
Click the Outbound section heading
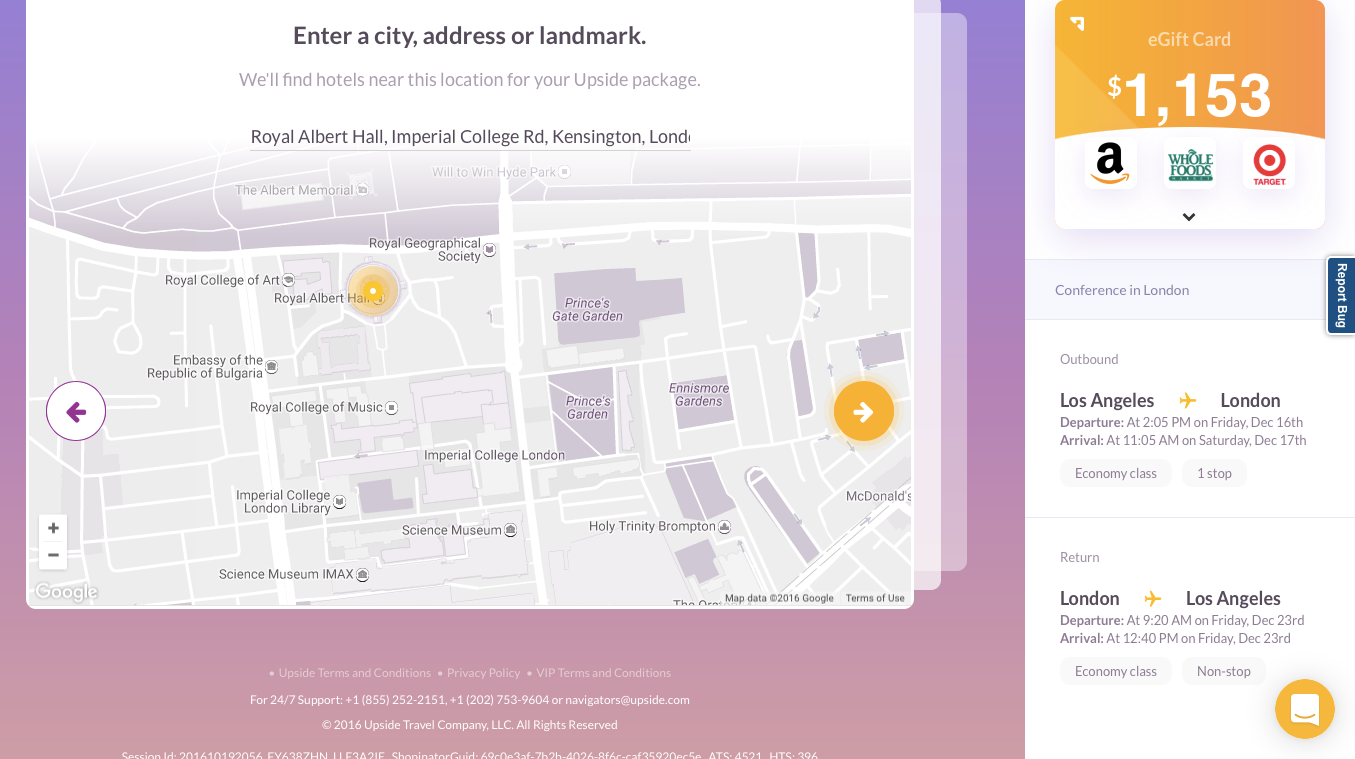click(1089, 359)
